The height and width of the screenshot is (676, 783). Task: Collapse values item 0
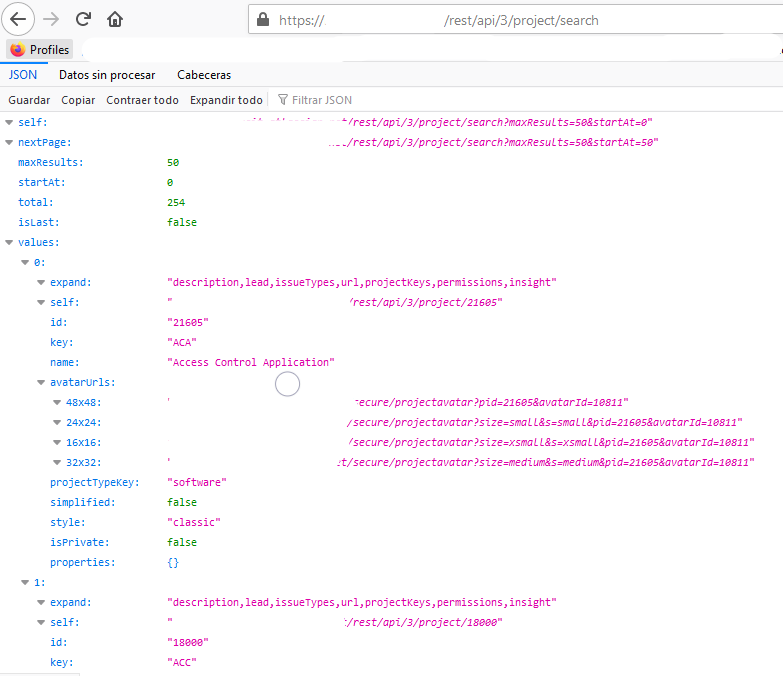click(x=25, y=262)
